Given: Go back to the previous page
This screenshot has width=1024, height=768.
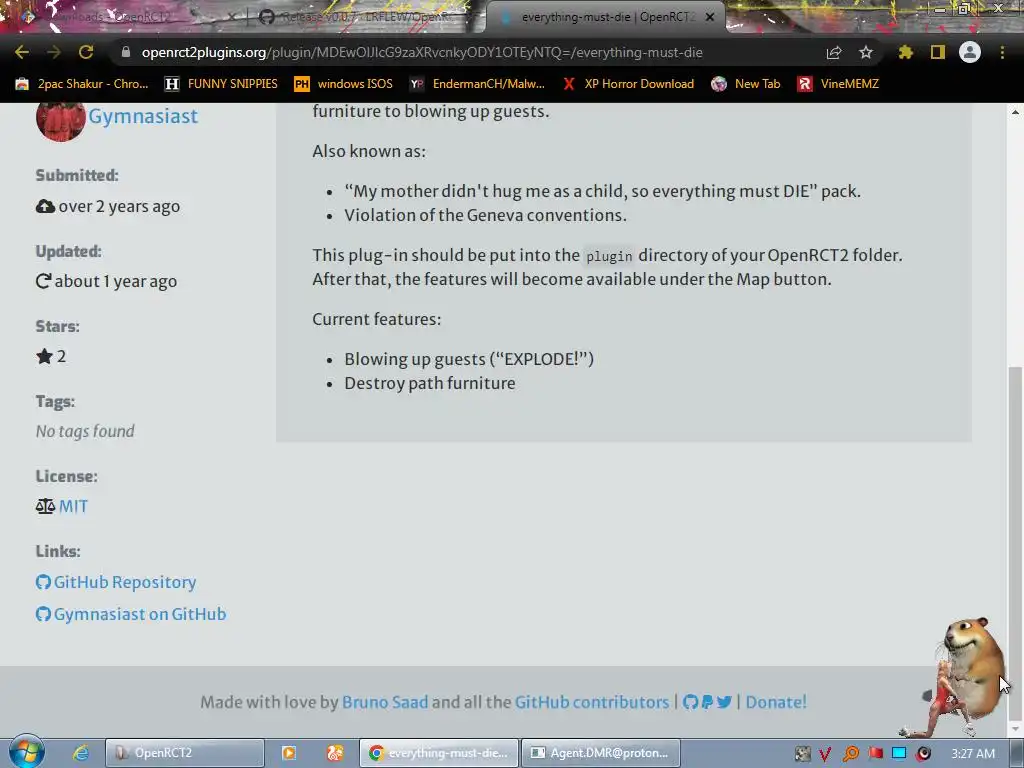Looking at the screenshot, I should point(22,52).
